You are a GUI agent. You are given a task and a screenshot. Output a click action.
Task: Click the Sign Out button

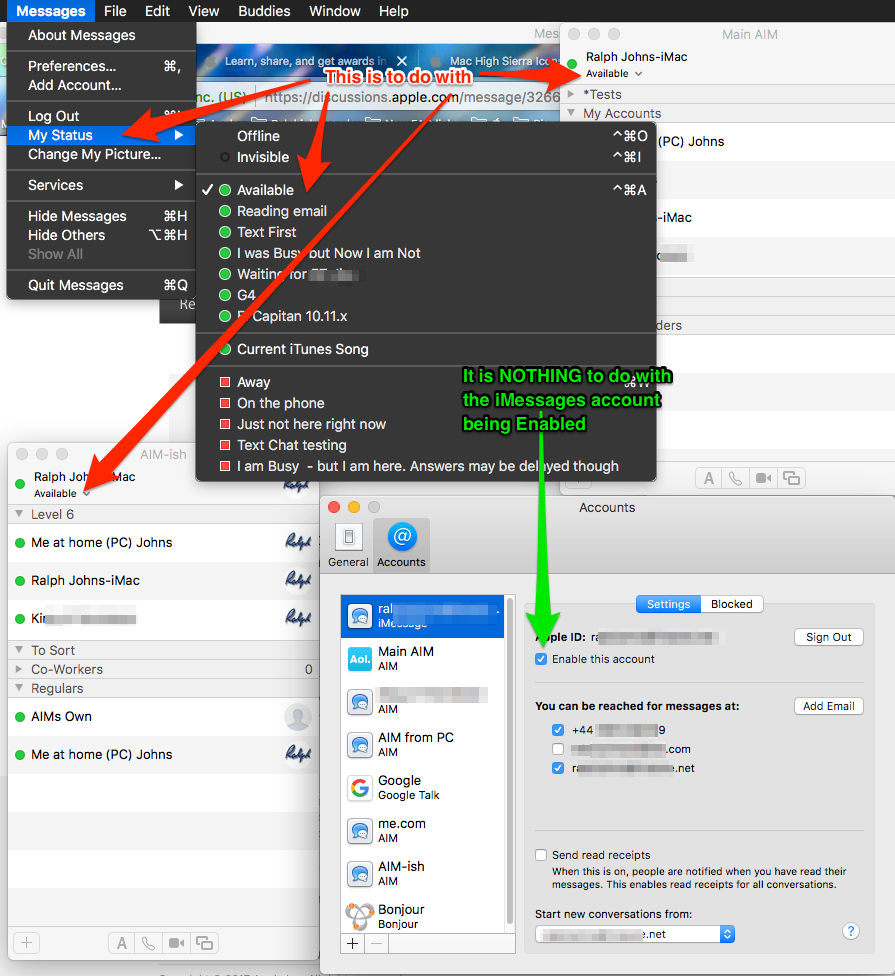pos(828,637)
